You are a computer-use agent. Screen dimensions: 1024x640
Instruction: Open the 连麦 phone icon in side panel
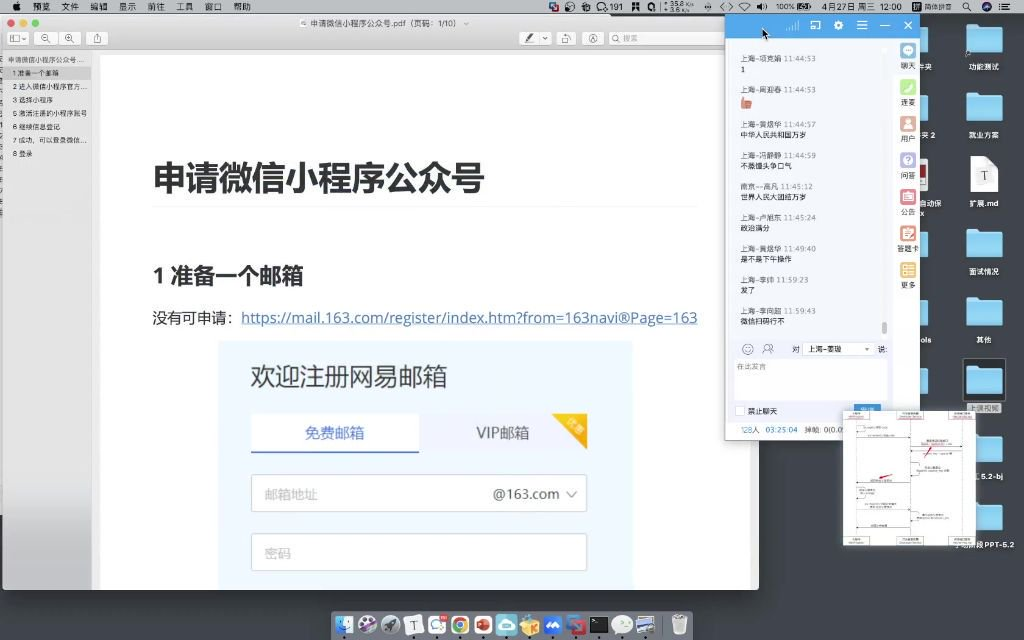[x=908, y=92]
